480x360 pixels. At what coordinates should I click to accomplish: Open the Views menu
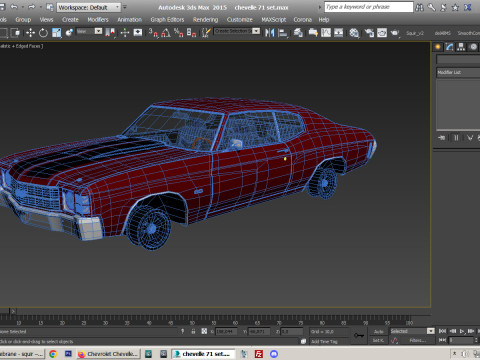coord(46,20)
